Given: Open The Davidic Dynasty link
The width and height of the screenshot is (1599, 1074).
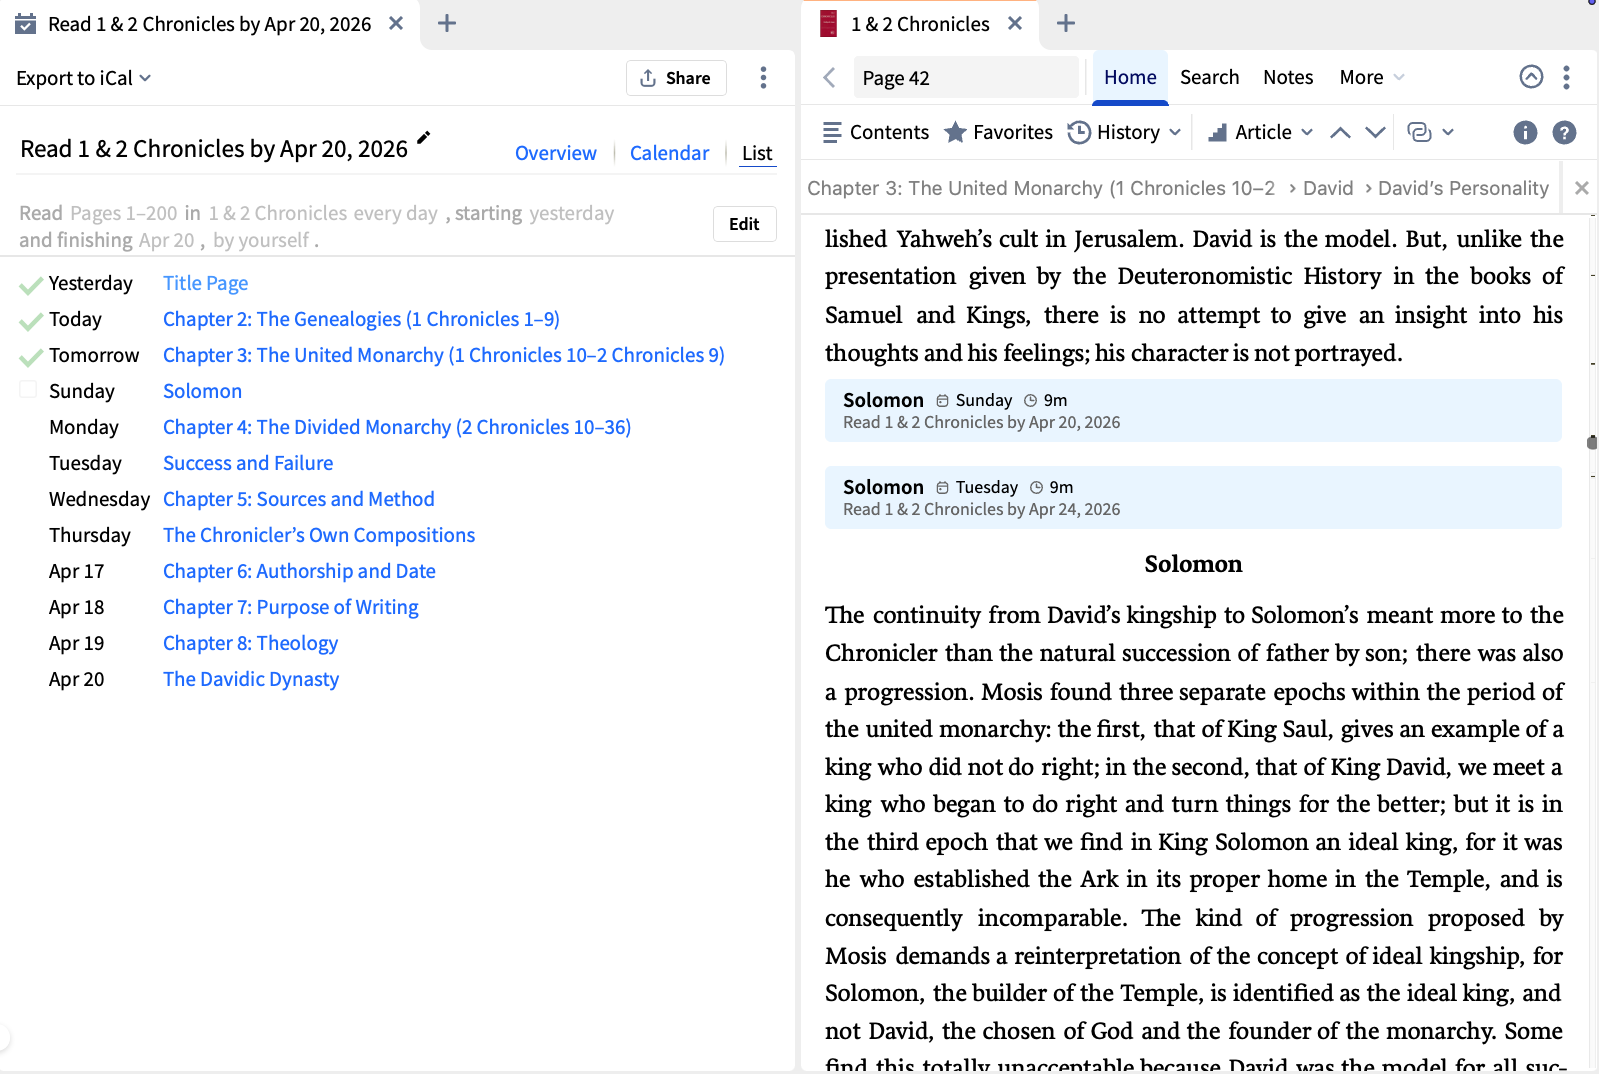Looking at the screenshot, I should (x=251, y=679).
